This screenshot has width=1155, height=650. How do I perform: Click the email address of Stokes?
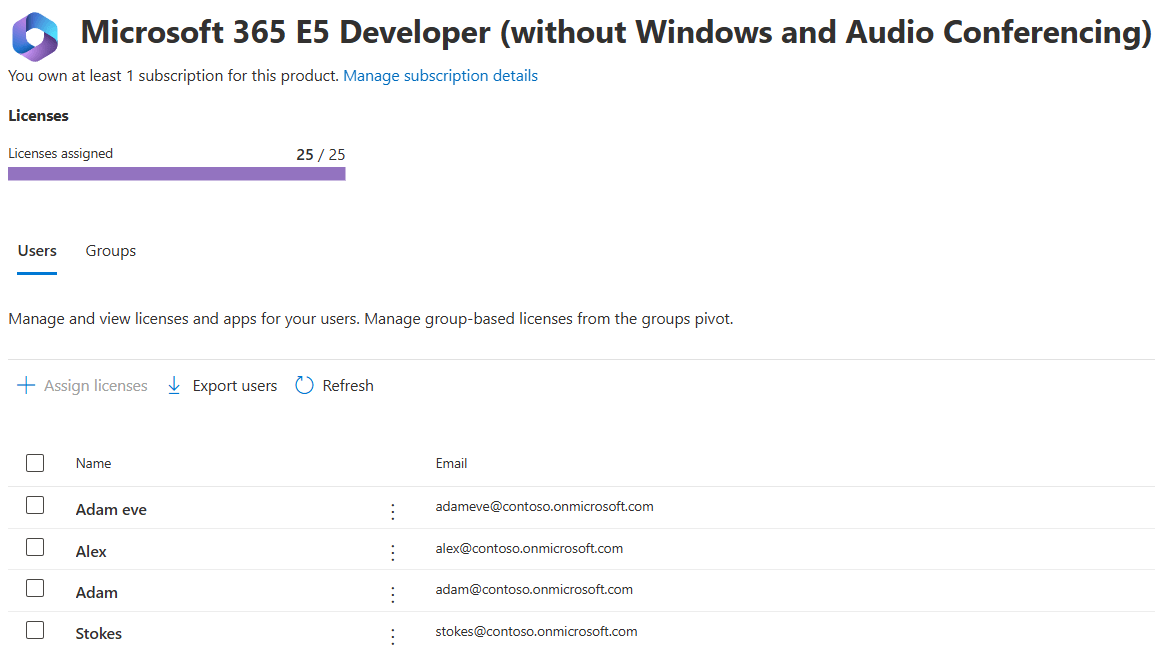537,631
